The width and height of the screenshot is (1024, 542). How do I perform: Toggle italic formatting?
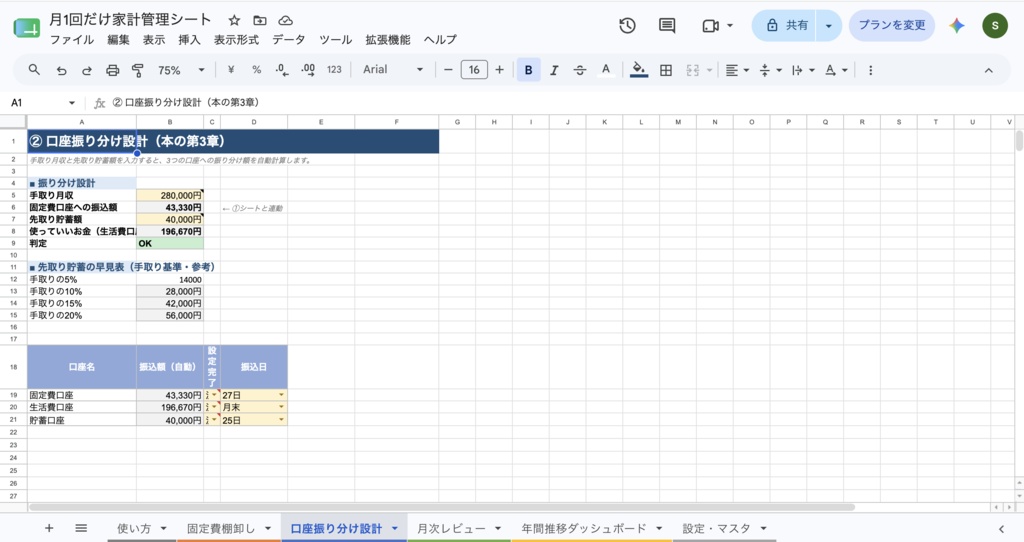(554, 71)
